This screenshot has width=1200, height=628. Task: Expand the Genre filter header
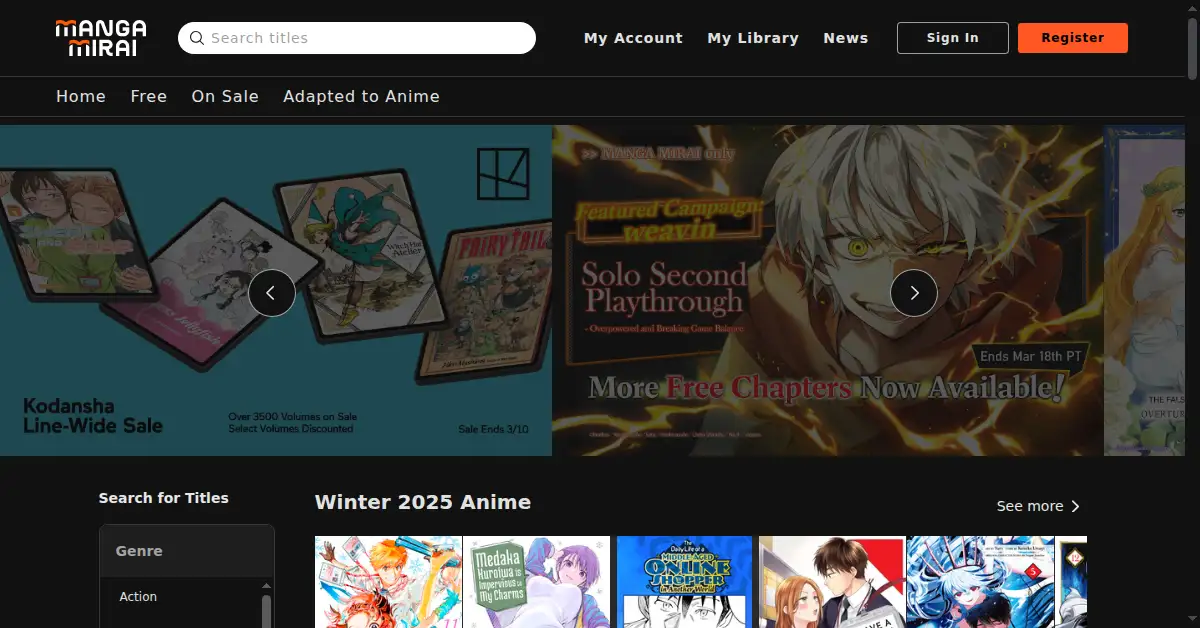187,551
